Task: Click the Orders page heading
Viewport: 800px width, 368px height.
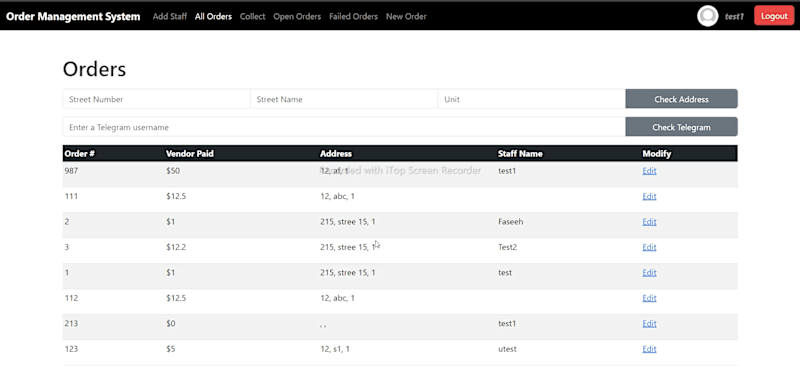Action: coord(94,69)
